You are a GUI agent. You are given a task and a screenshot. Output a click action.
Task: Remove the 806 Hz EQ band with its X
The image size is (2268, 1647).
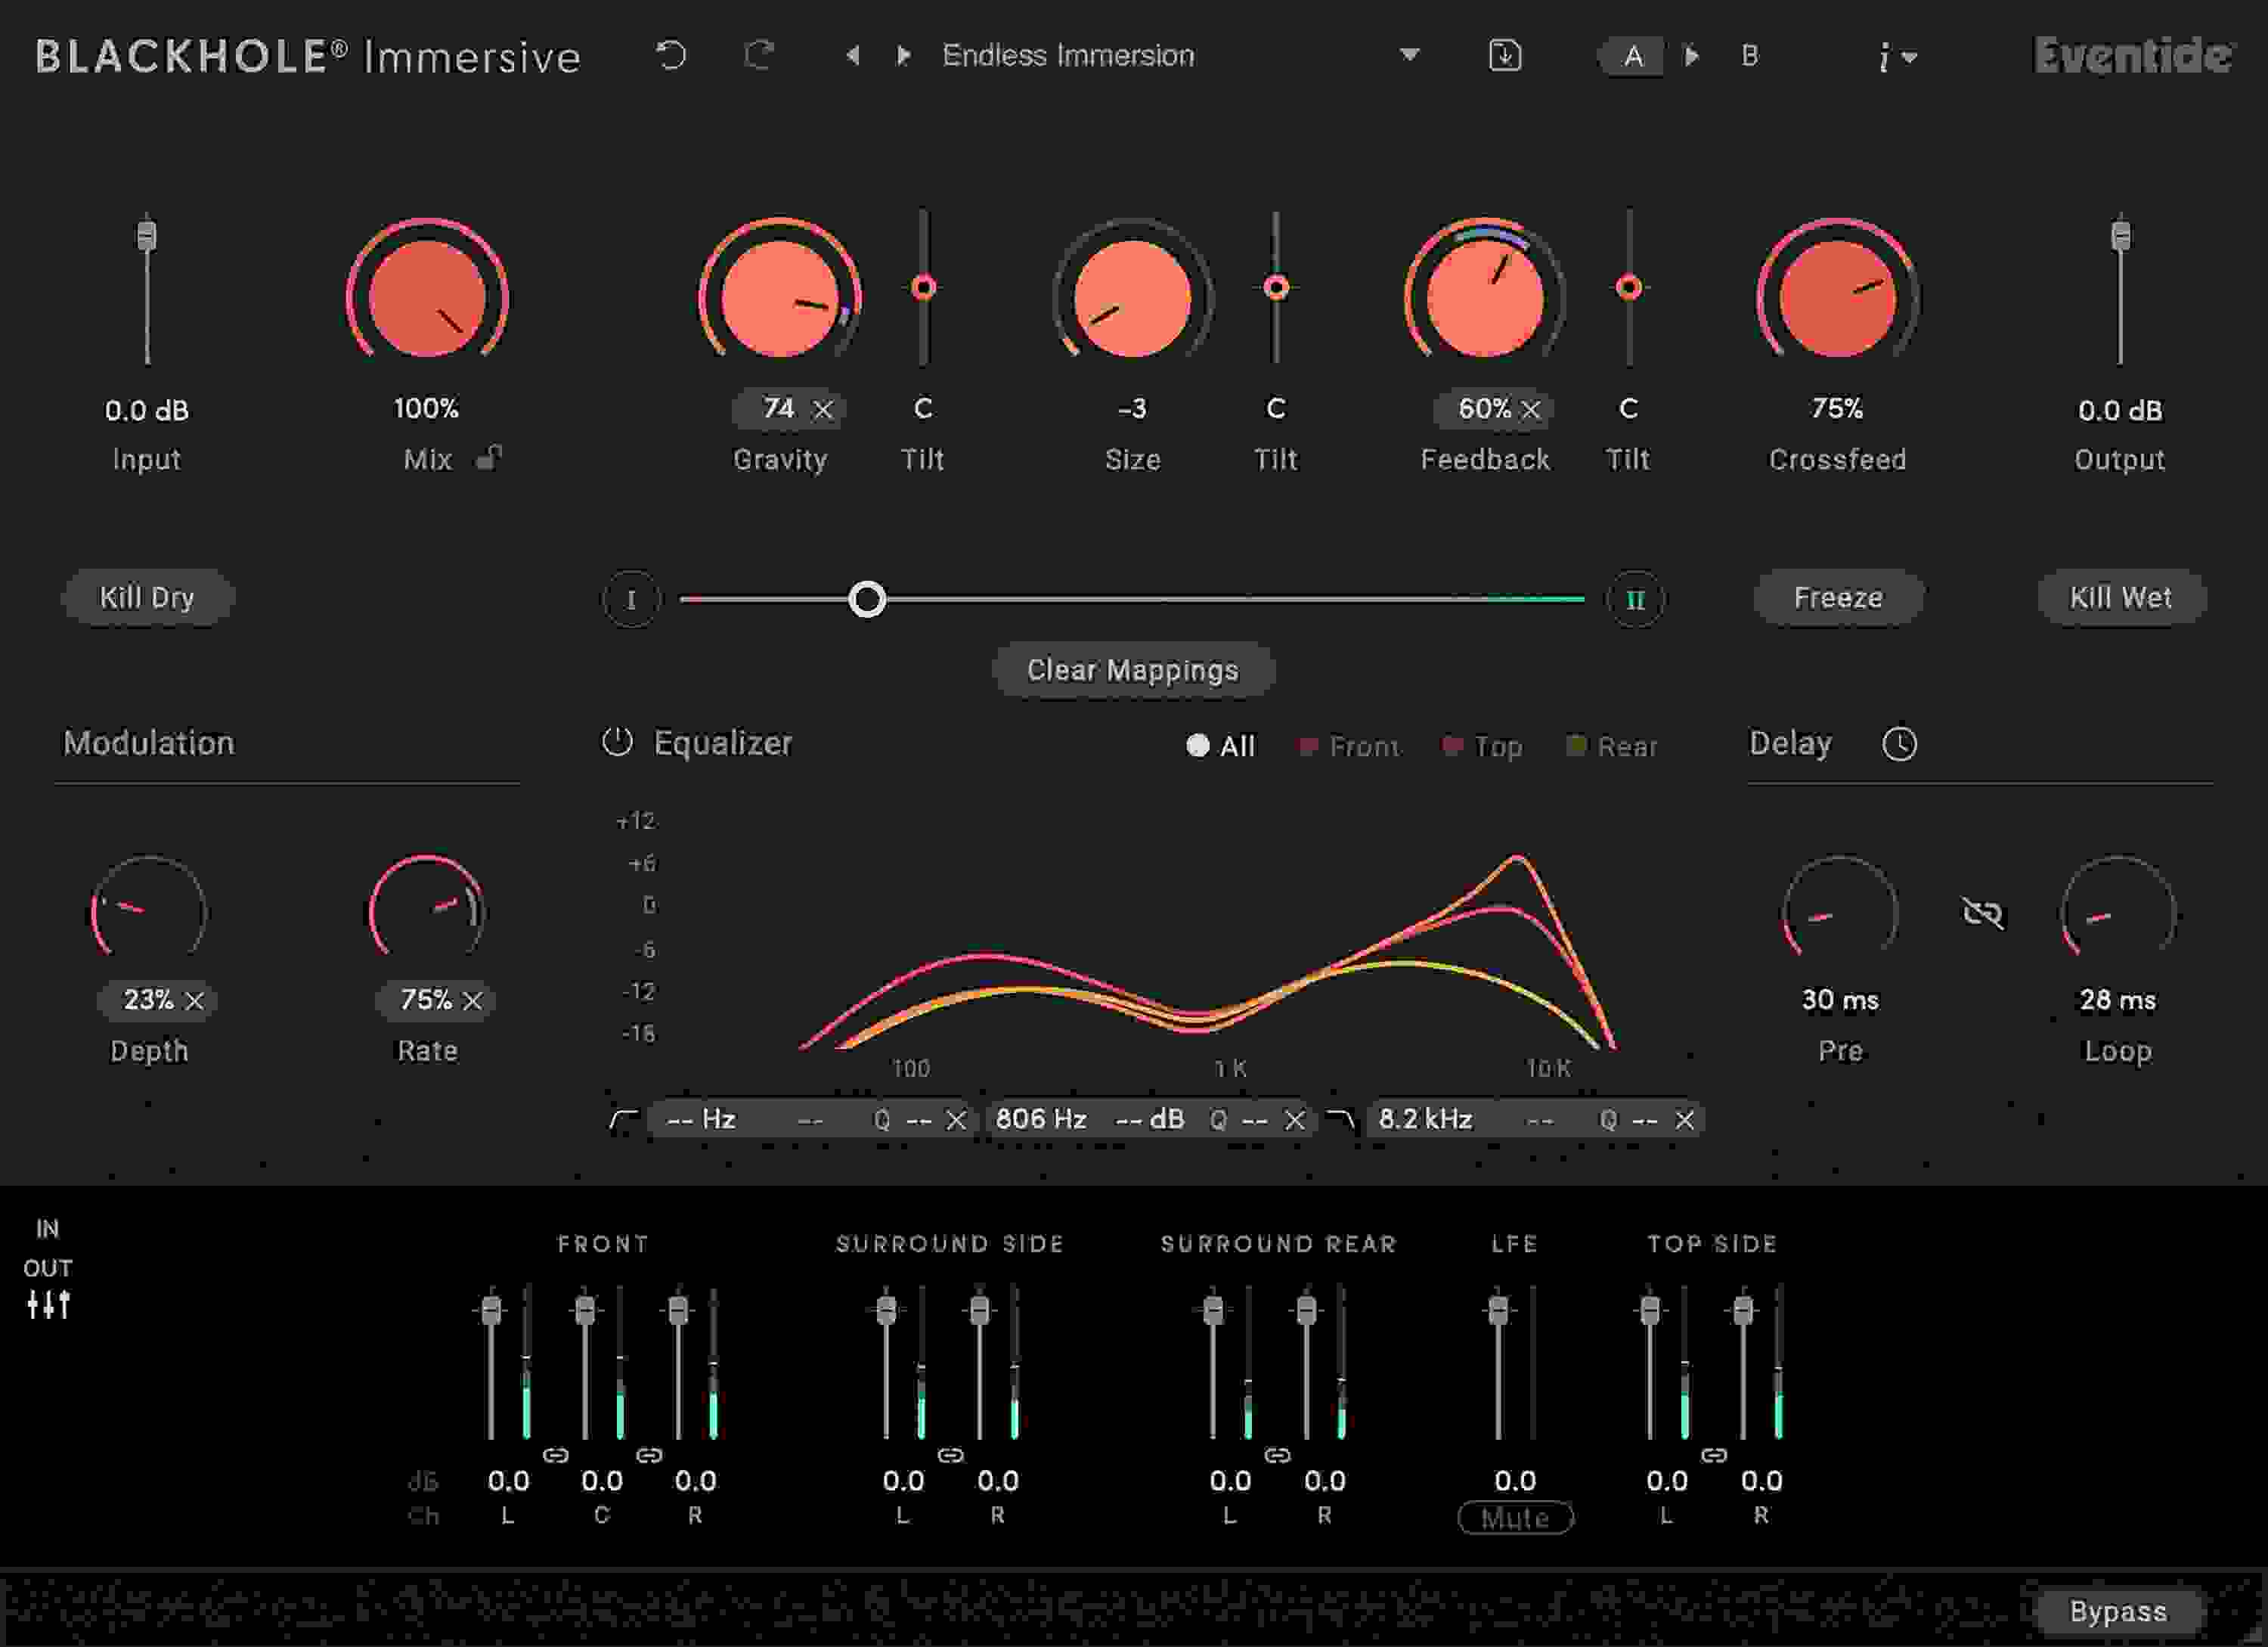coord(1293,1120)
